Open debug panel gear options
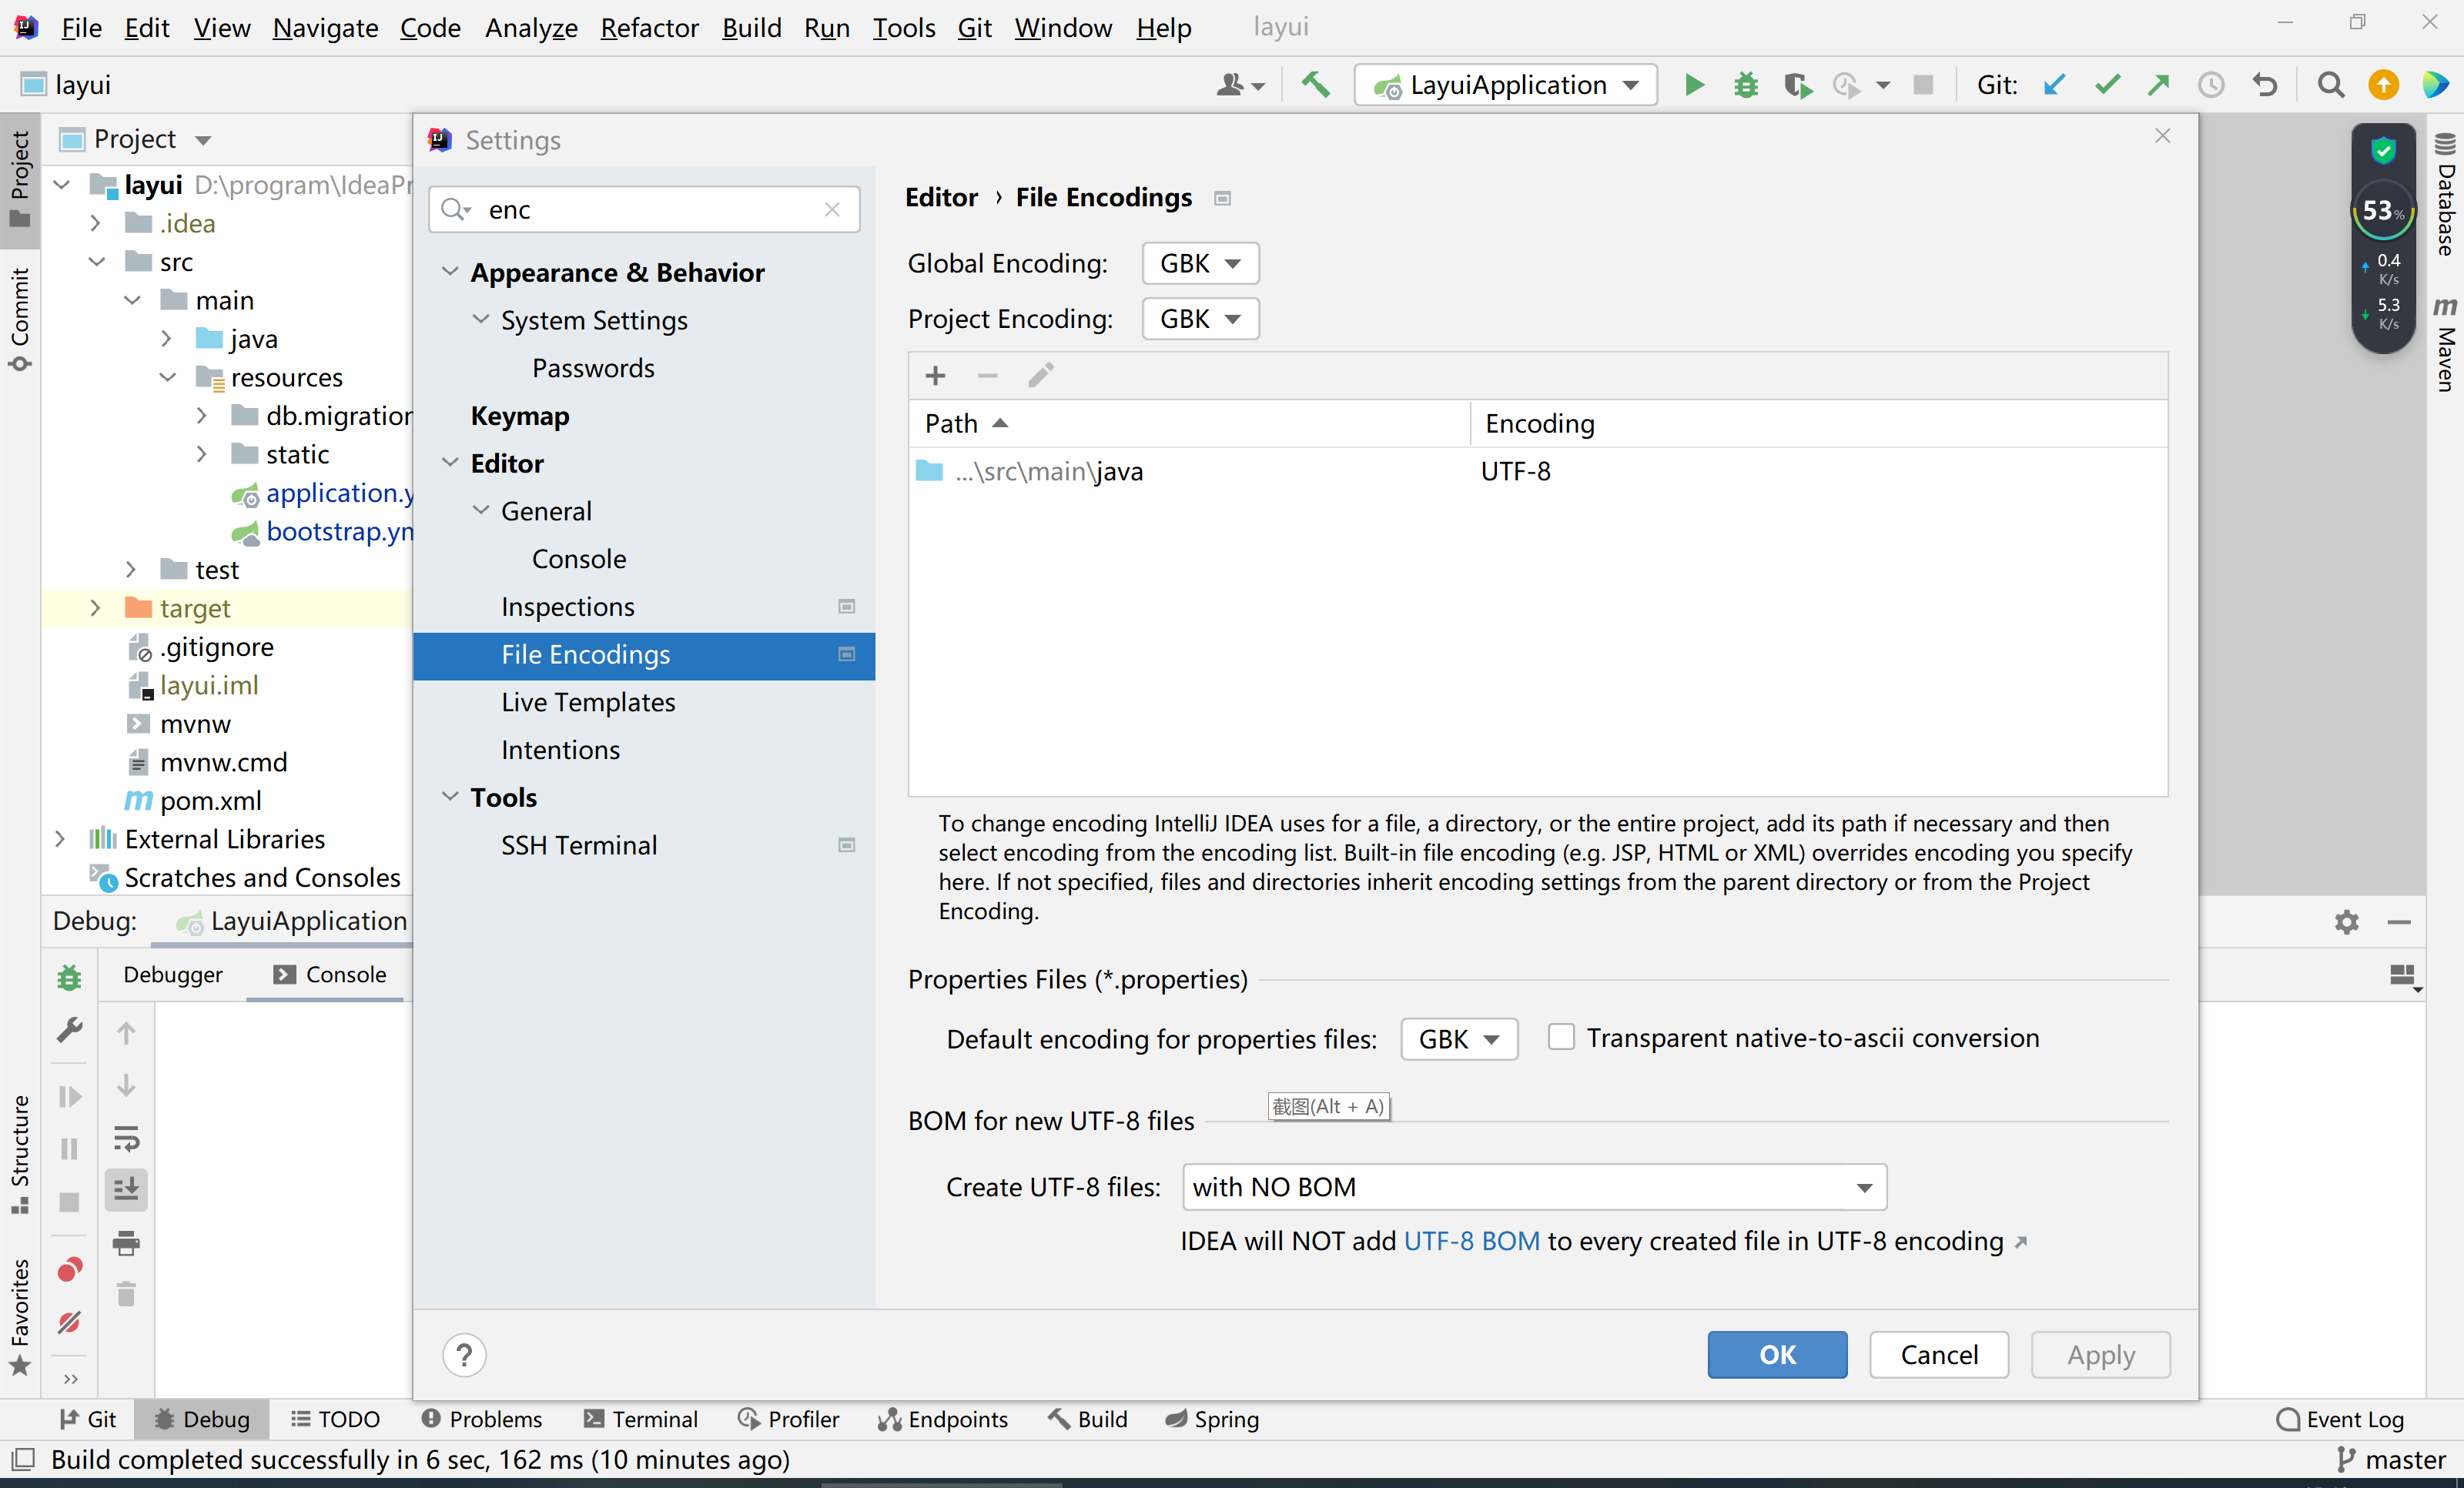This screenshot has height=1488, width=2464. 2346,922
